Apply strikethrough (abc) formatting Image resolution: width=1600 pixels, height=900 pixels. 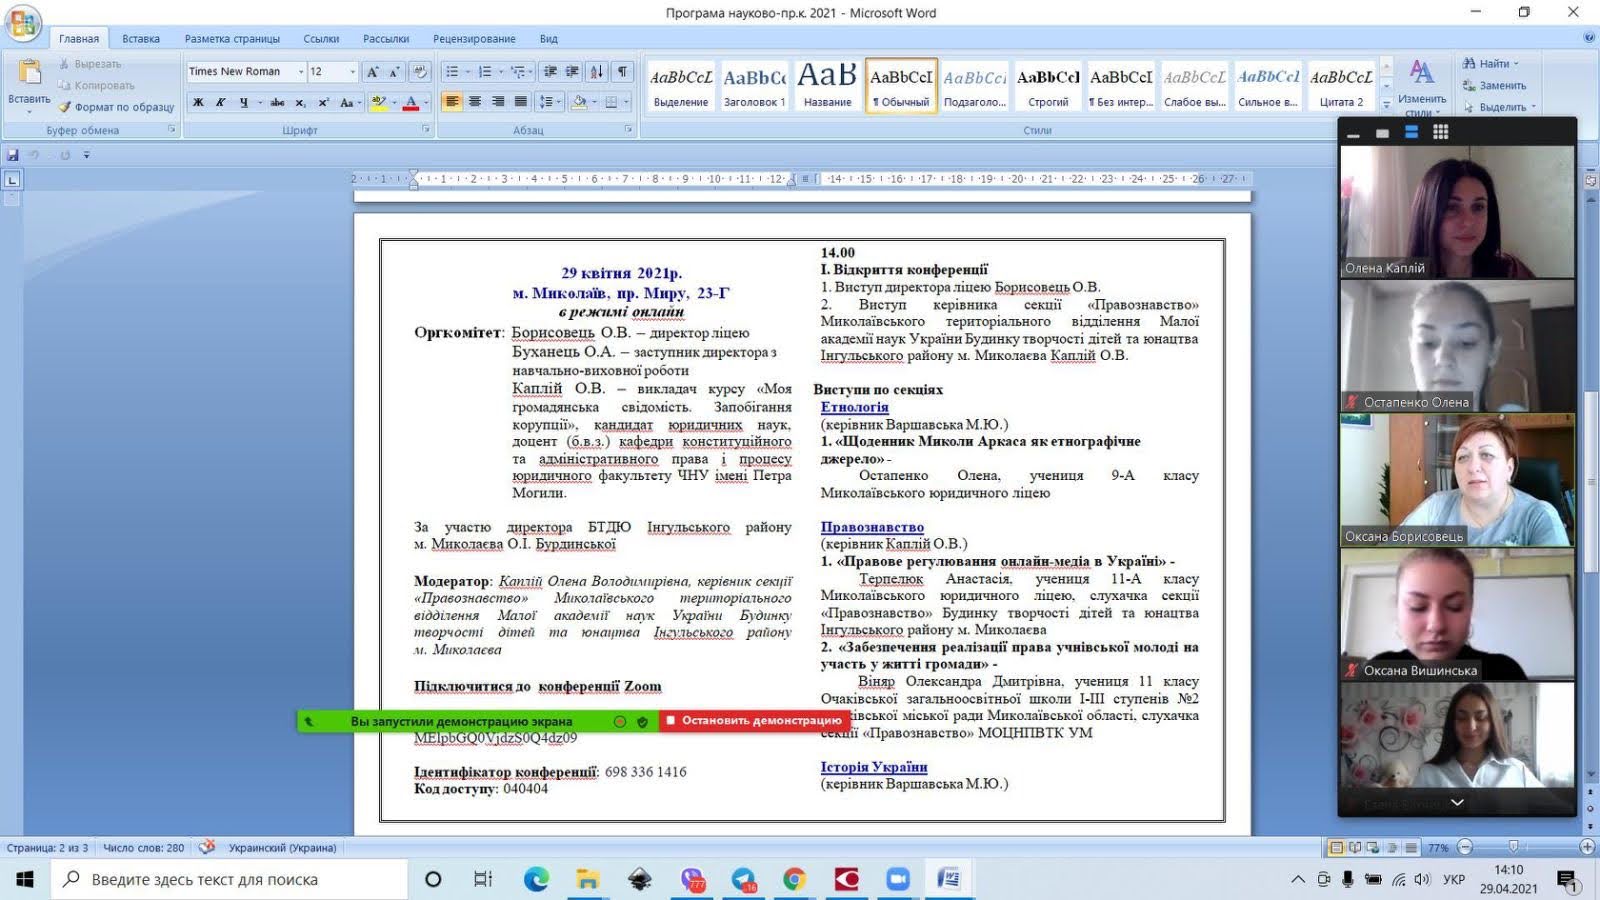[277, 102]
